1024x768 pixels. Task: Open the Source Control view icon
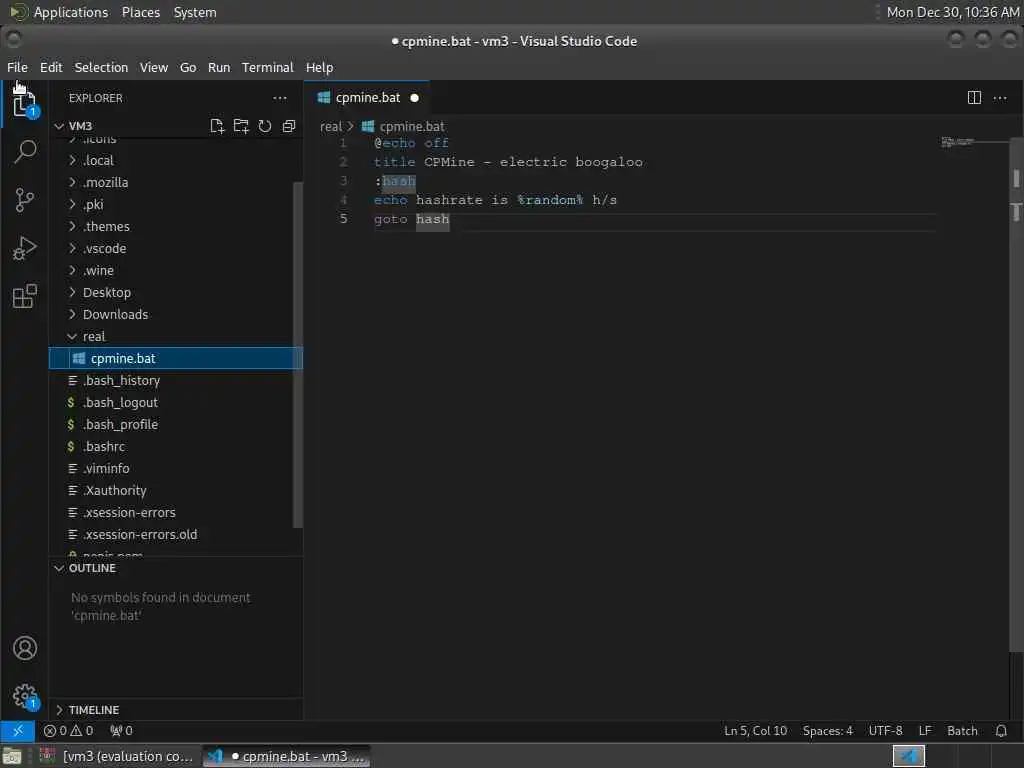click(x=25, y=200)
